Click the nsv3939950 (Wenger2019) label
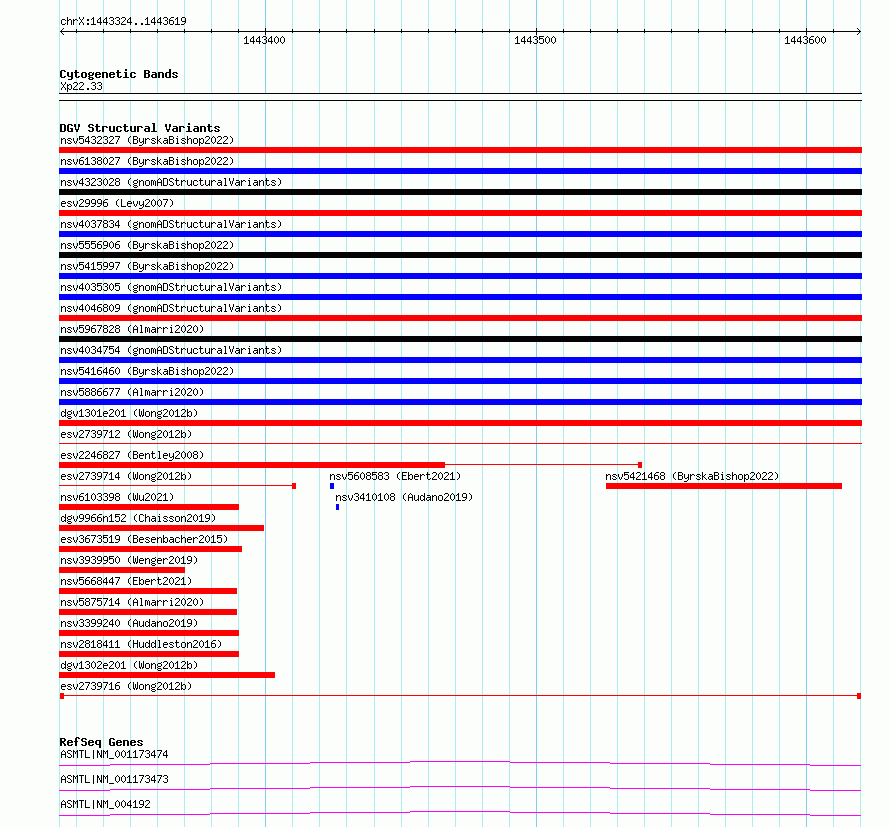890x827 pixels. click(129, 560)
